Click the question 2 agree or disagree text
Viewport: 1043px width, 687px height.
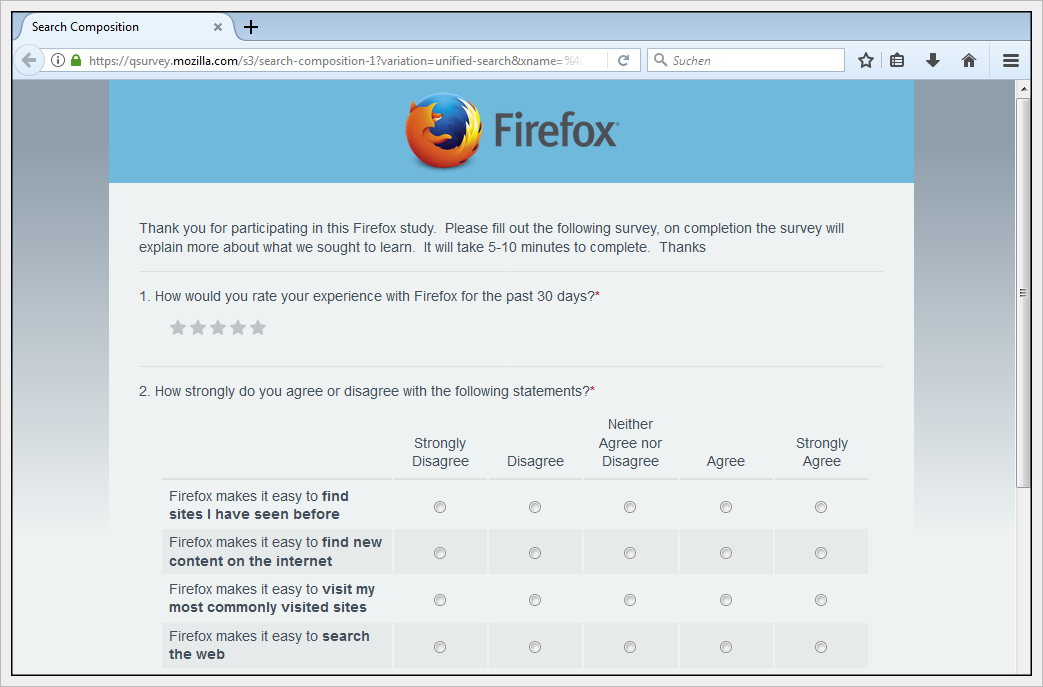tap(367, 391)
